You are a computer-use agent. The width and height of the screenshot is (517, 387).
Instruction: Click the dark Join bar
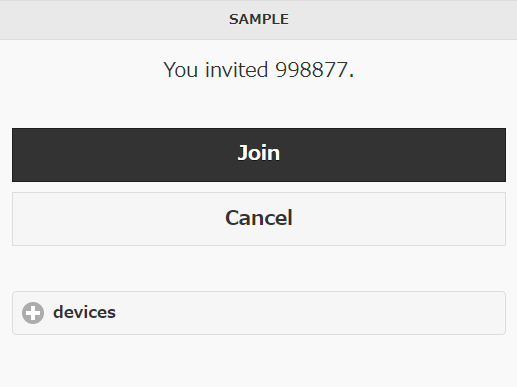(259, 155)
